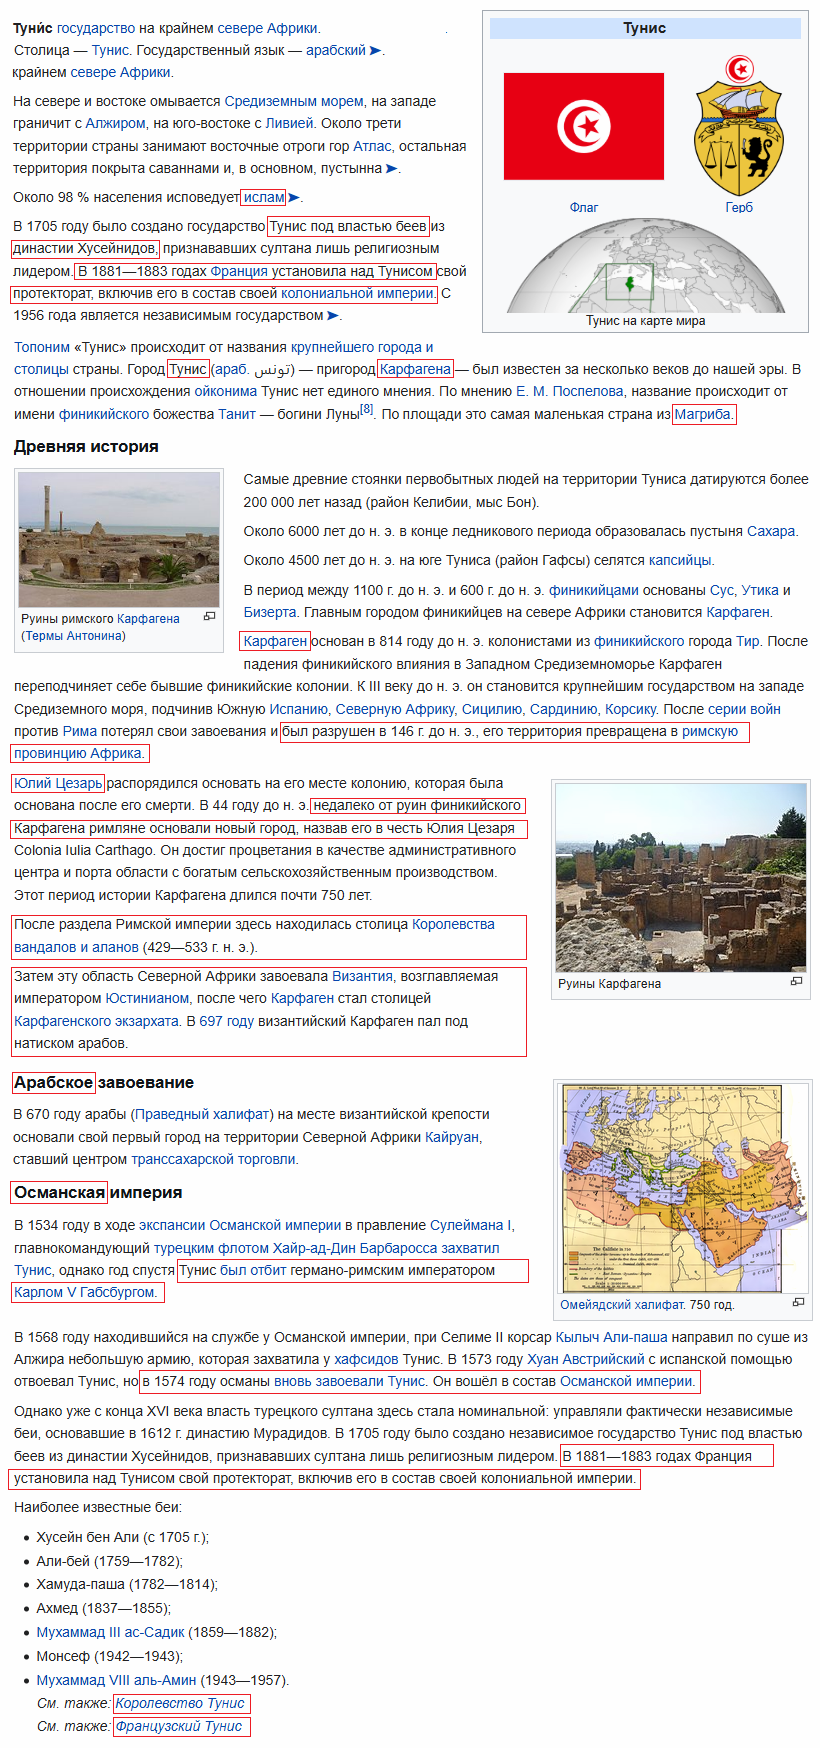Open 'Термы Антонина' caption link
The width and height of the screenshot is (820, 1748).
(x=73, y=636)
